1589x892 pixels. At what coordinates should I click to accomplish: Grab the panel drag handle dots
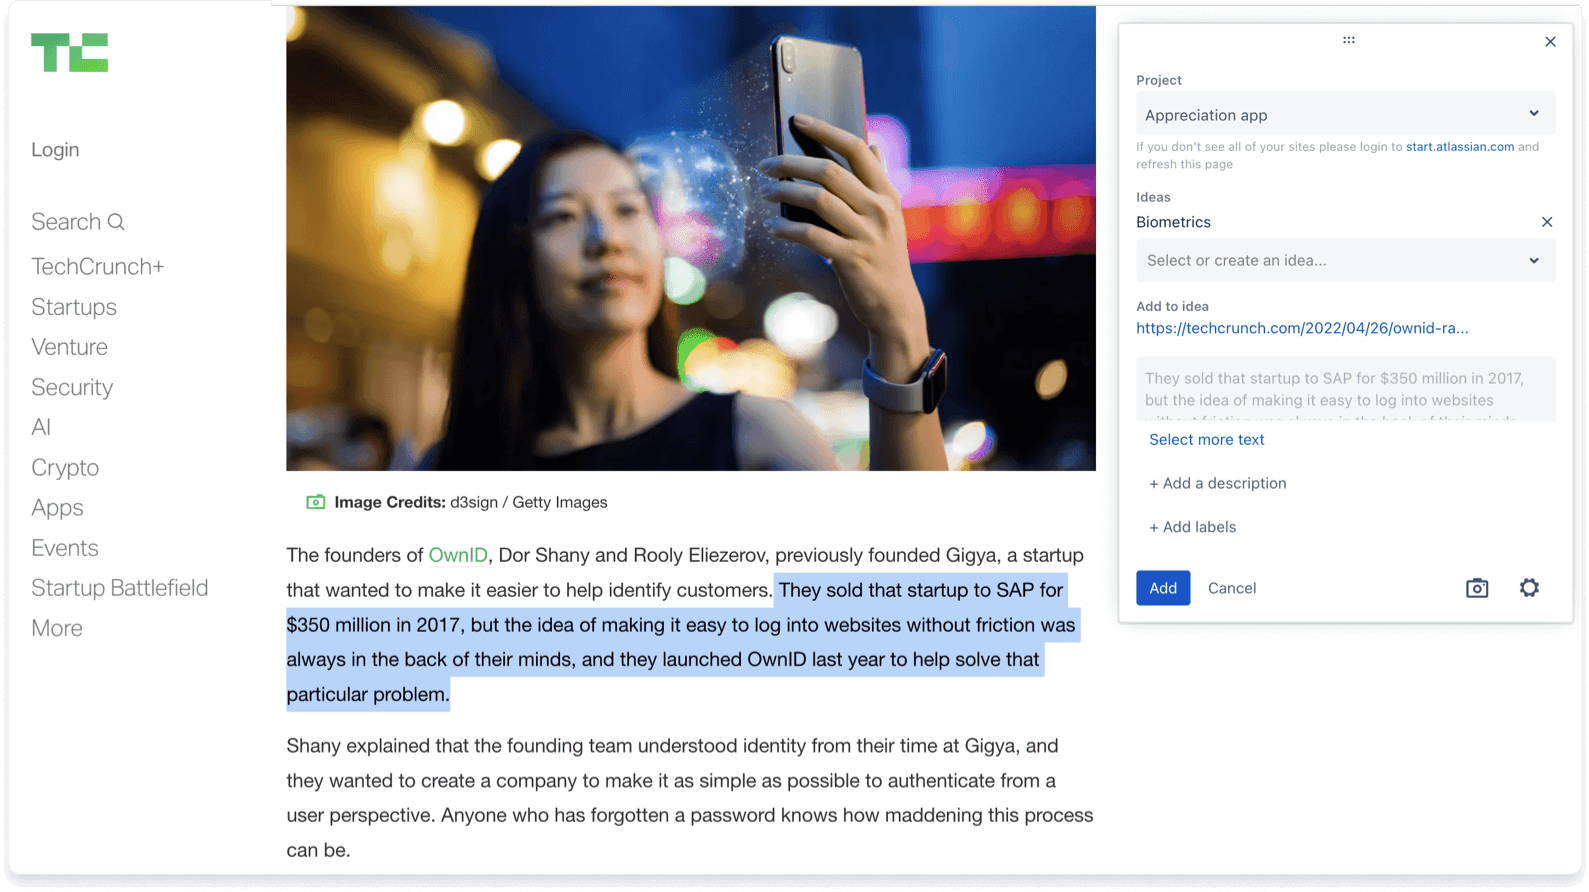pos(1348,40)
